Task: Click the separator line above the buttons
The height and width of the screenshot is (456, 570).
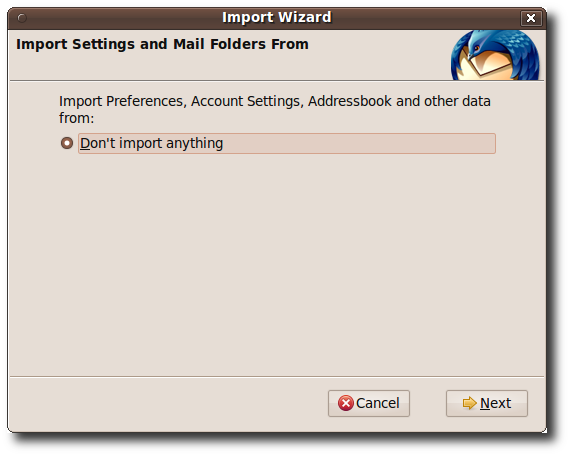Action: coord(277,376)
